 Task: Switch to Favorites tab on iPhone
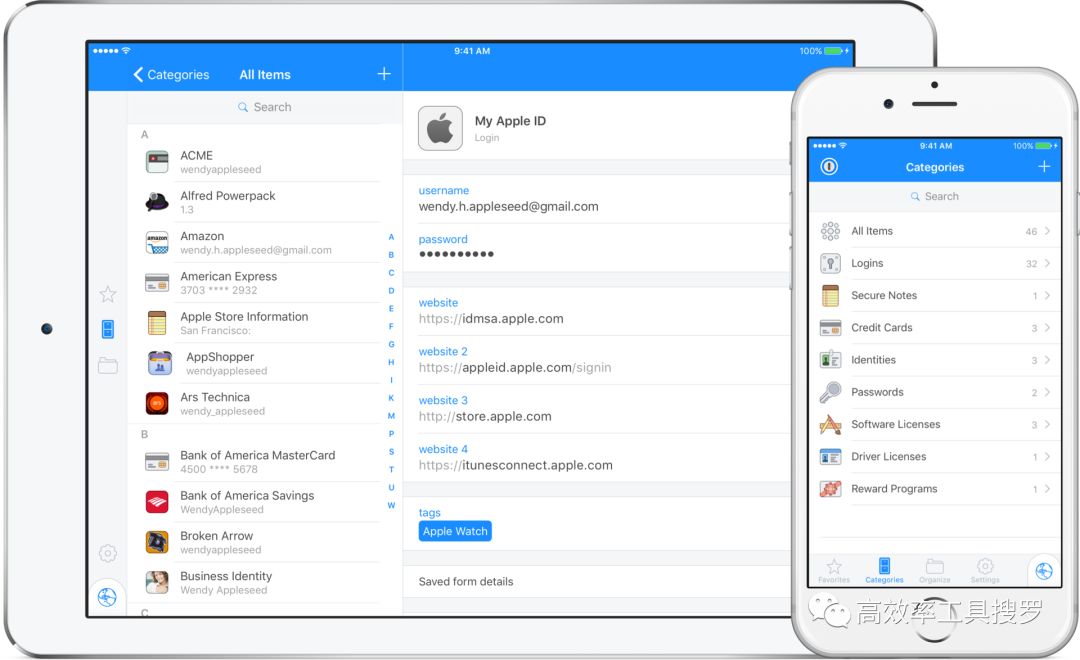coord(834,571)
